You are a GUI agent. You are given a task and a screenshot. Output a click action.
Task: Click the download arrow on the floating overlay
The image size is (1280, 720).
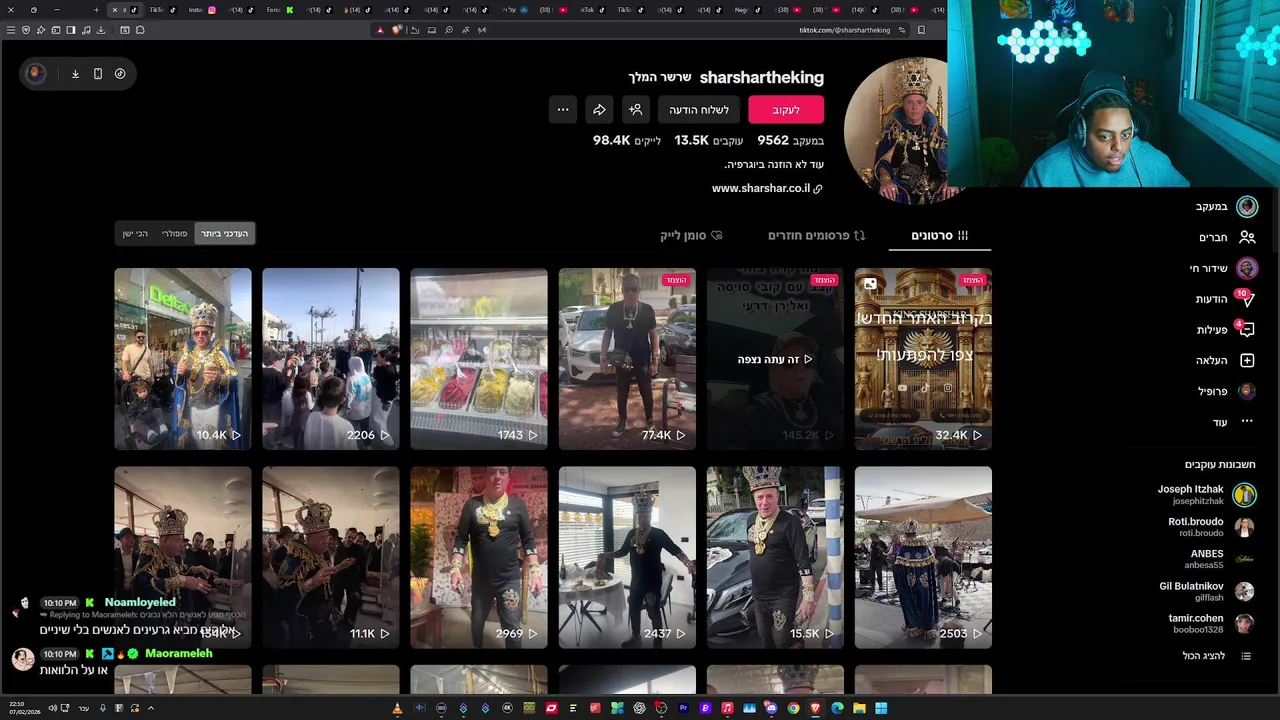75,74
